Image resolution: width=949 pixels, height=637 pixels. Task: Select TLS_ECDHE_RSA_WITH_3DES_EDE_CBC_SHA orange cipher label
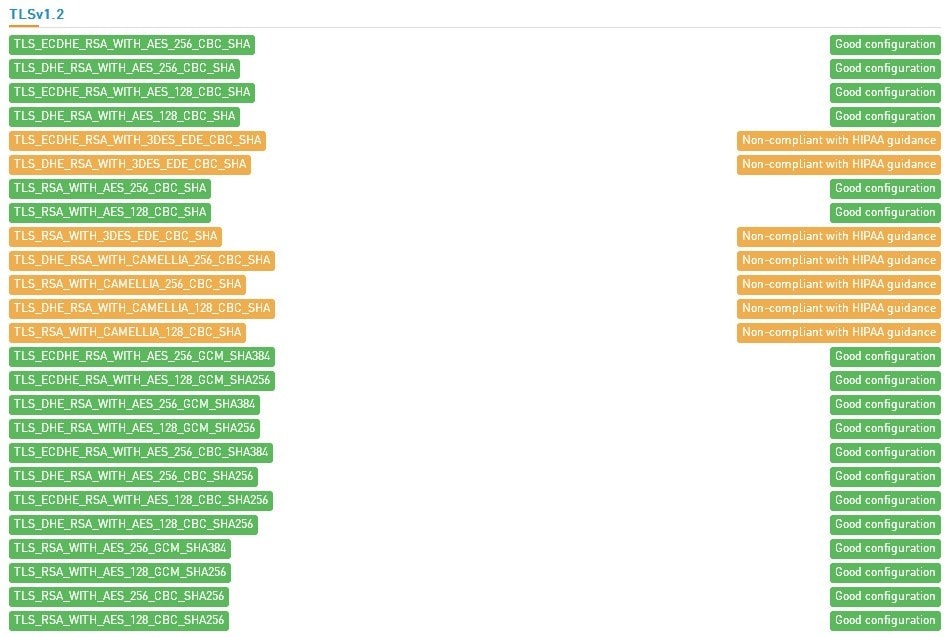[x=137, y=140]
